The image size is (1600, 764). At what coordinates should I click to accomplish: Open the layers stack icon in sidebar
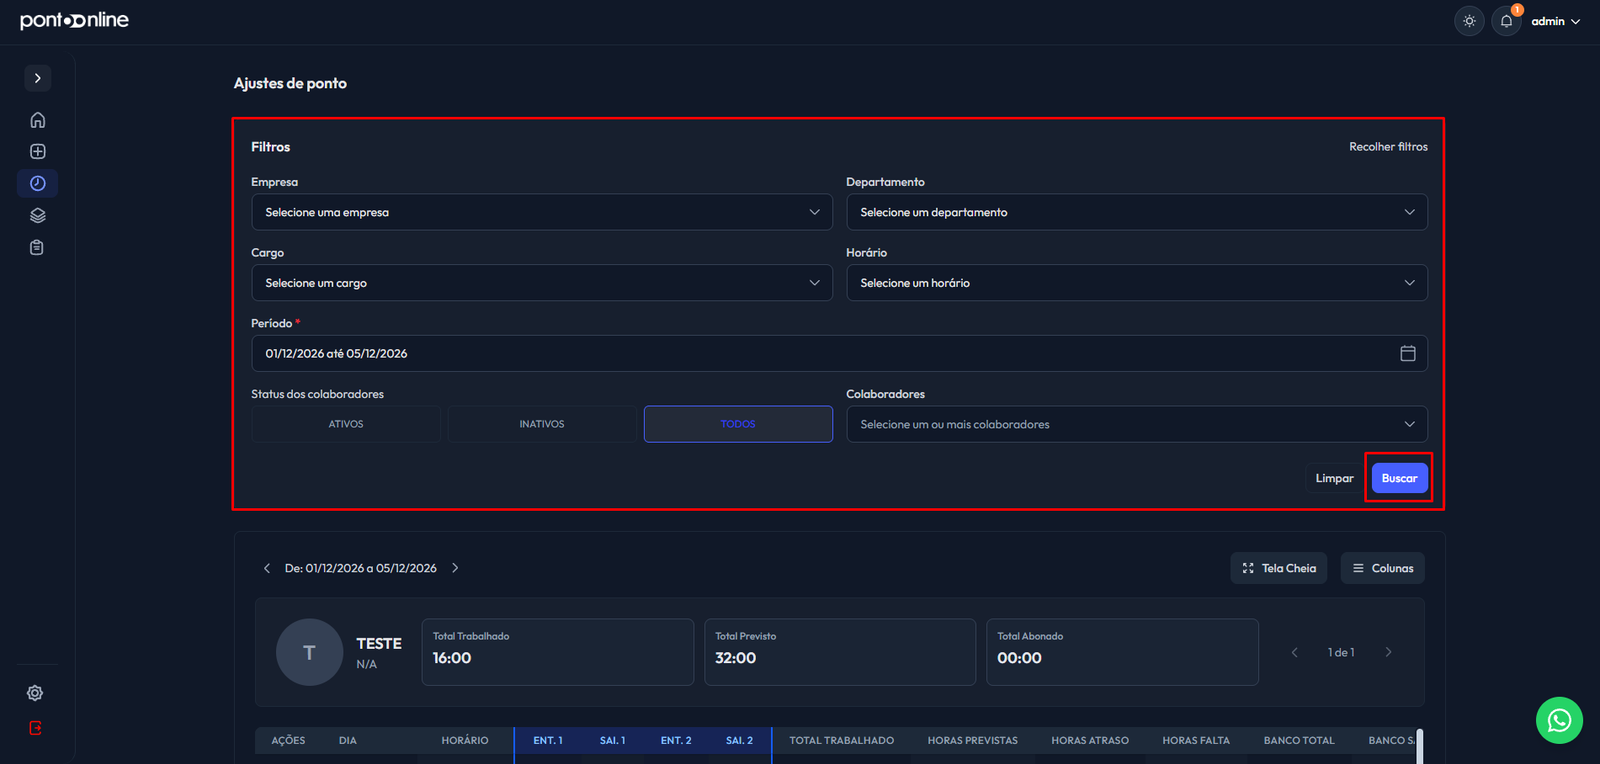coord(38,215)
